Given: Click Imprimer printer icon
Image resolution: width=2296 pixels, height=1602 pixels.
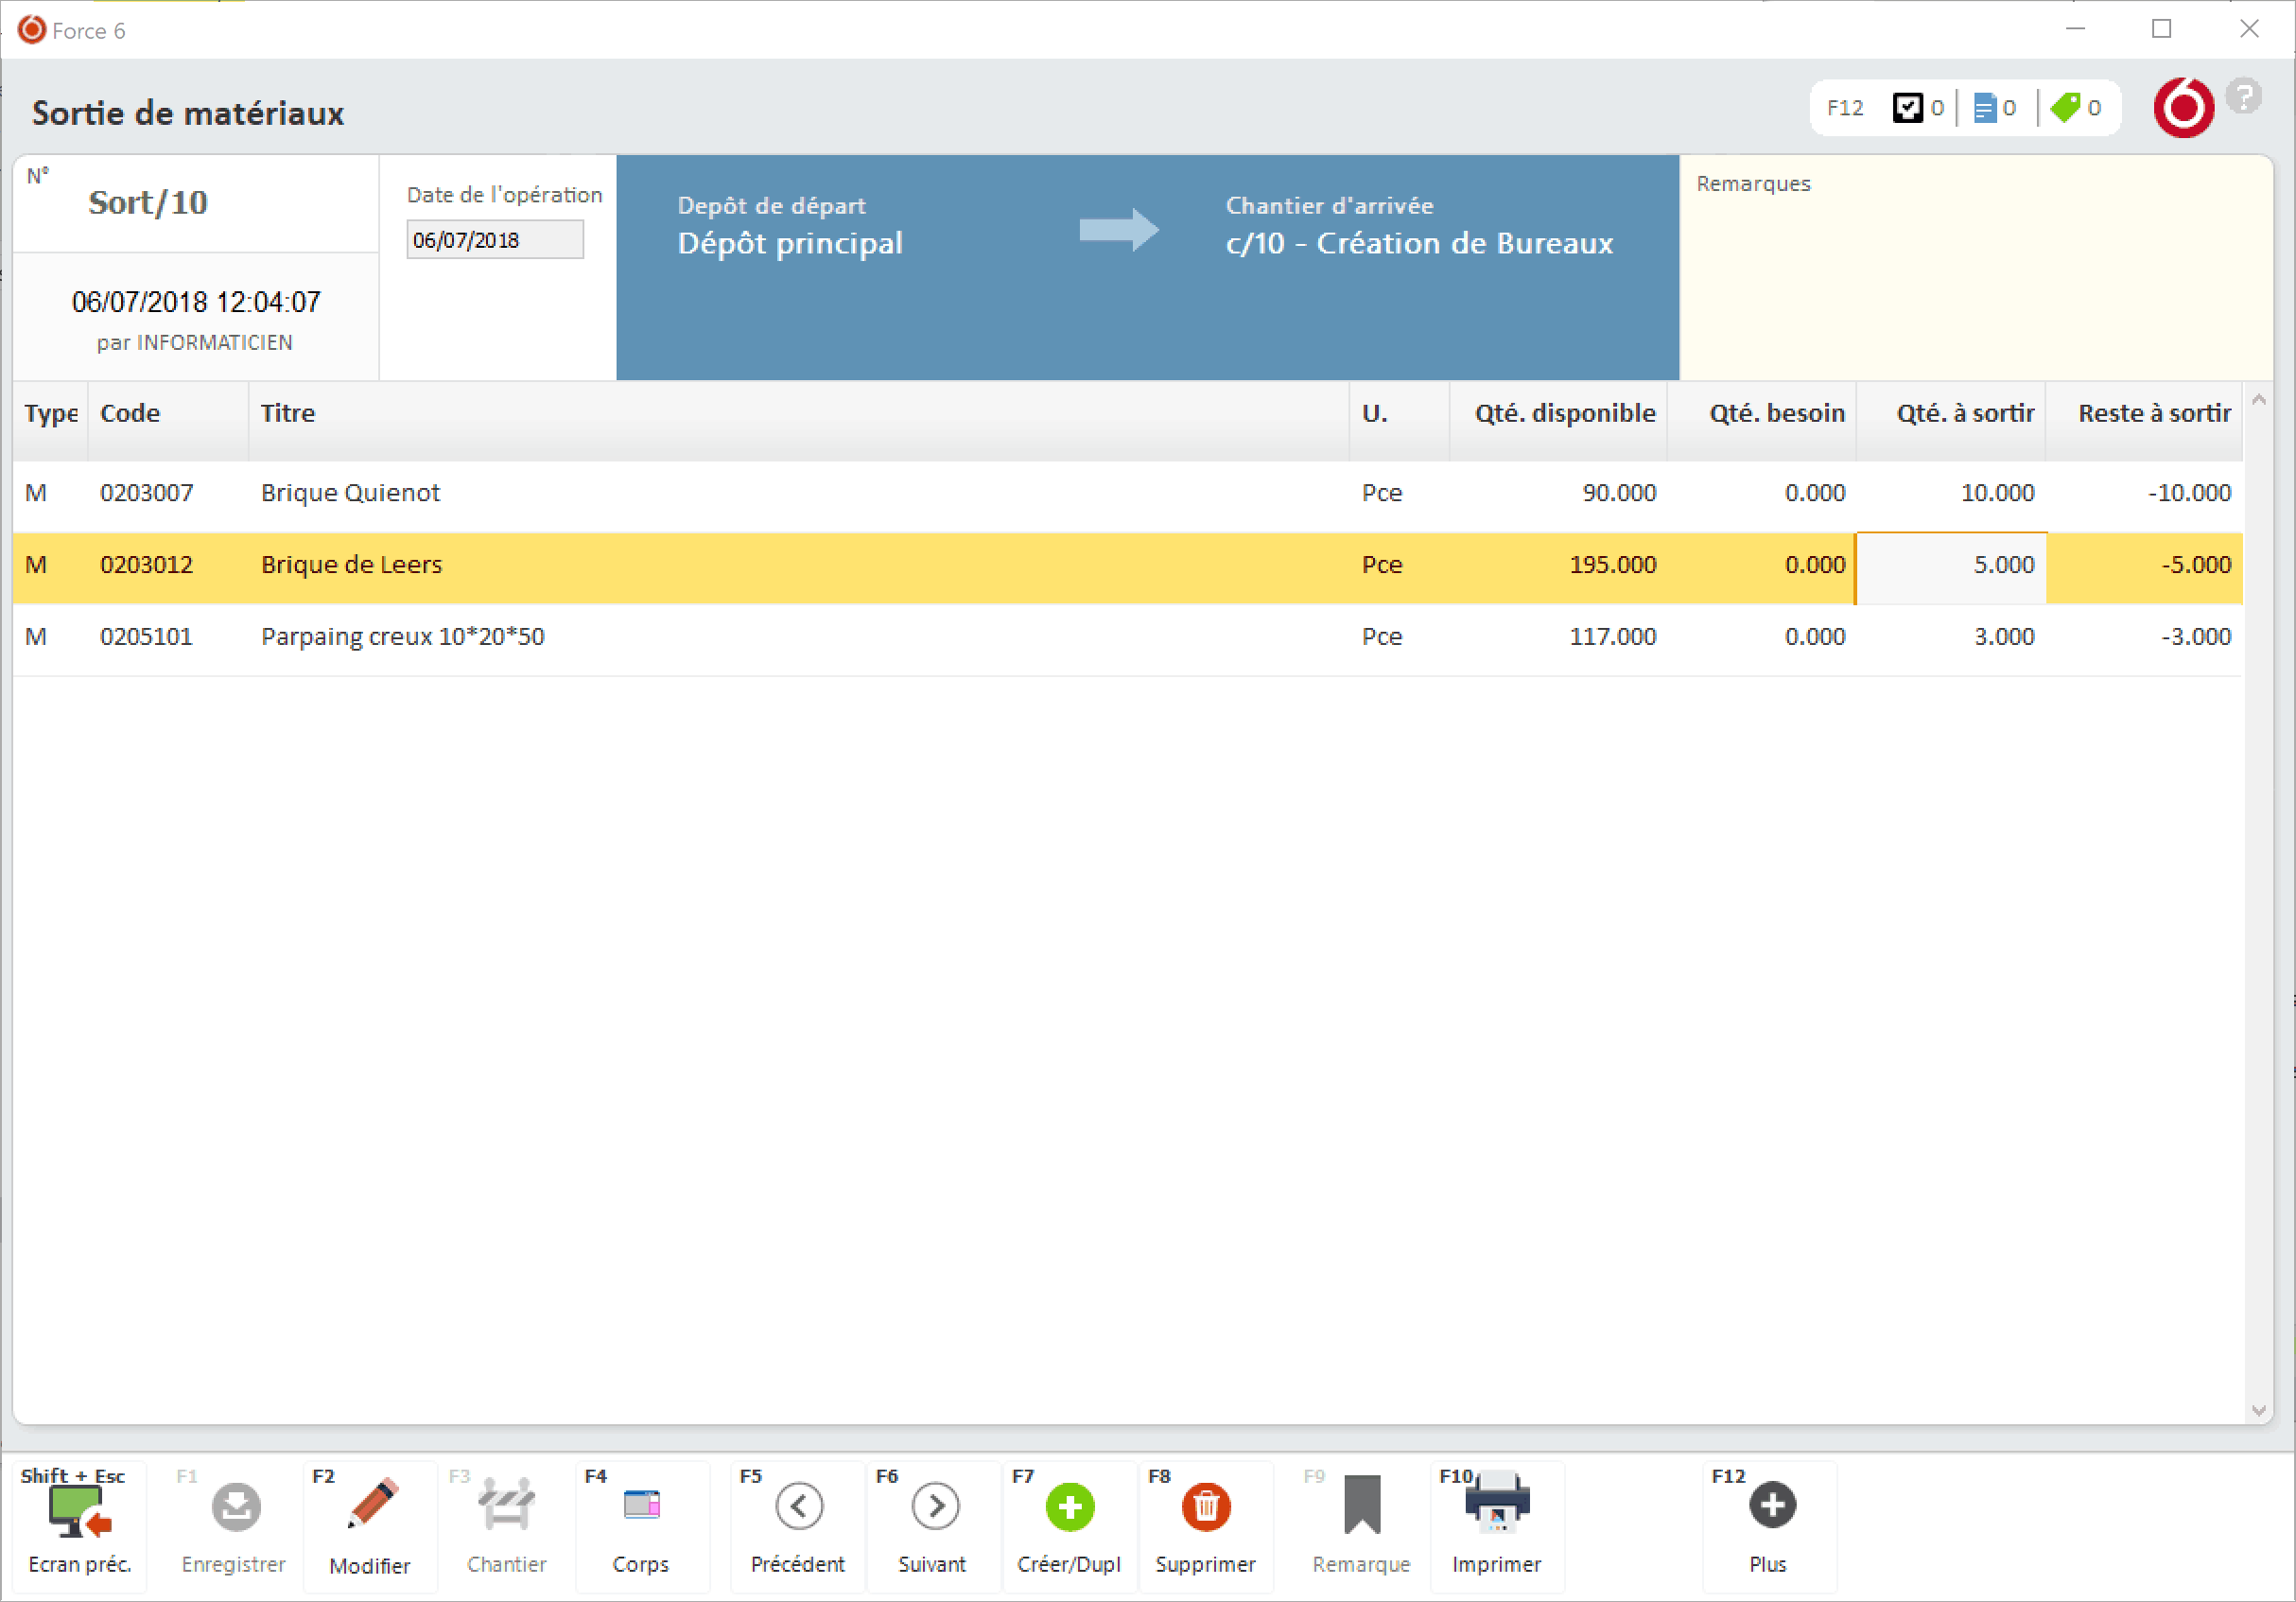Looking at the screenshot, I should [x=1497, y=1502].
